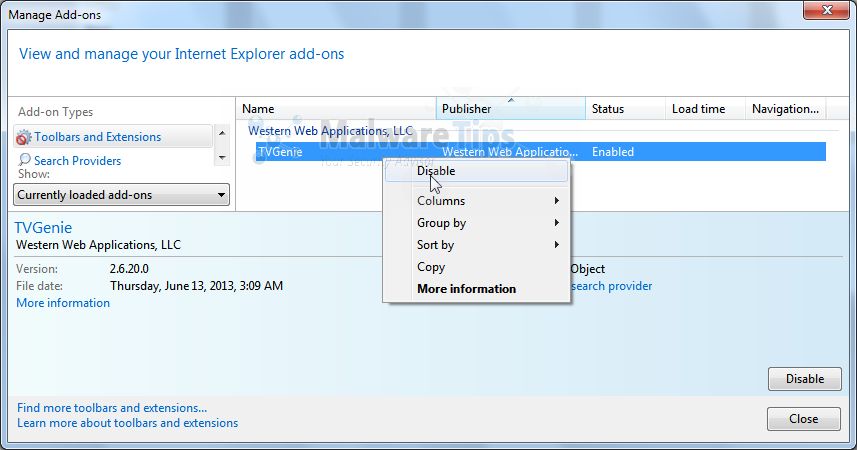This screenshot has height=450, width=857.
Task: Open the 'Currently loaded add-ons' dropdown
Action: coord(122,195)
